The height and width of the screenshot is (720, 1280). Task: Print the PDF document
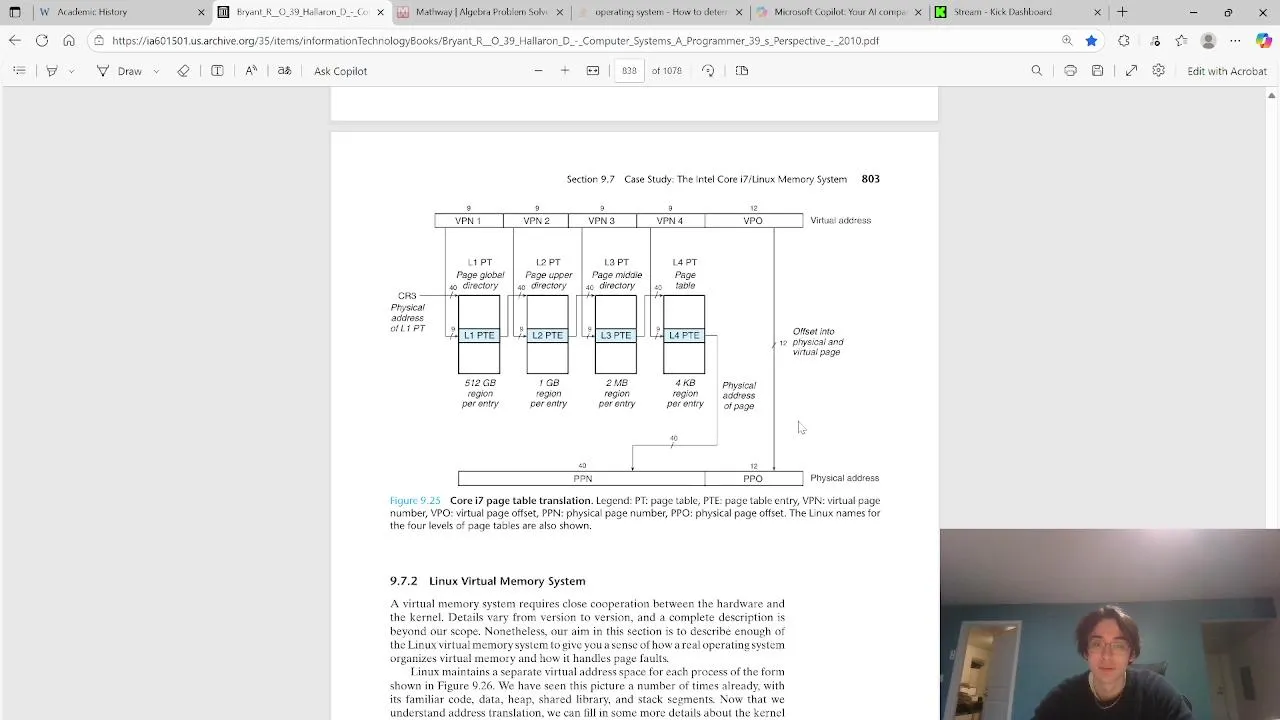1070,71
